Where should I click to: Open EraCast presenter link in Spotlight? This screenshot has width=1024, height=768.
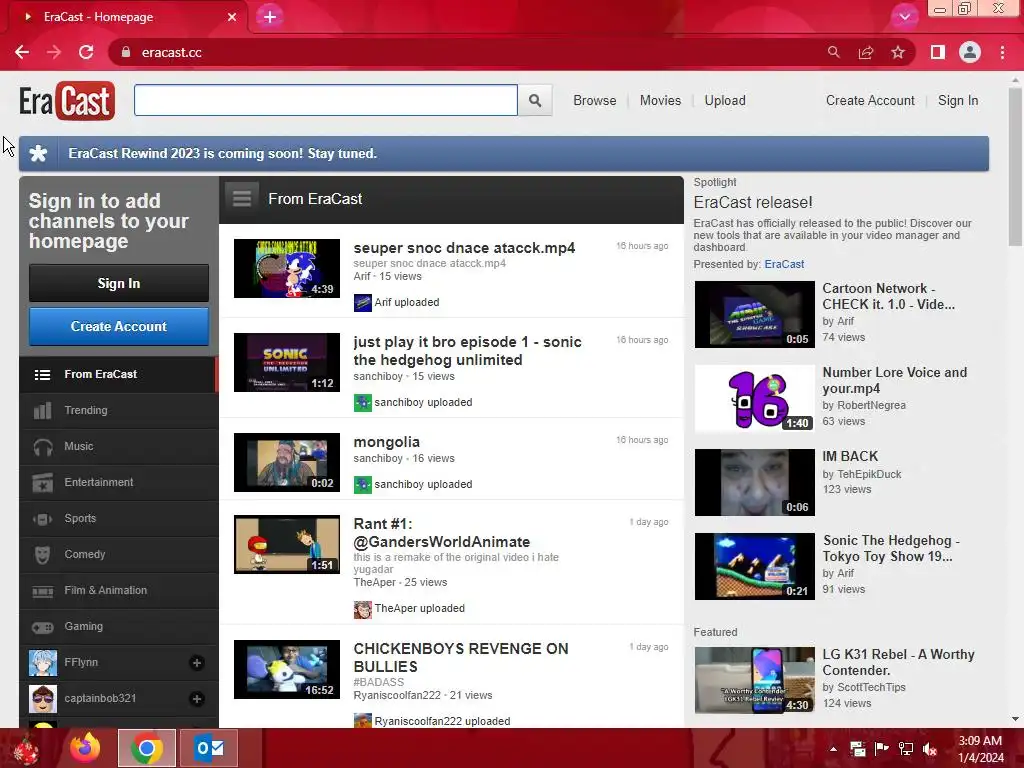[x=784, y=264]
